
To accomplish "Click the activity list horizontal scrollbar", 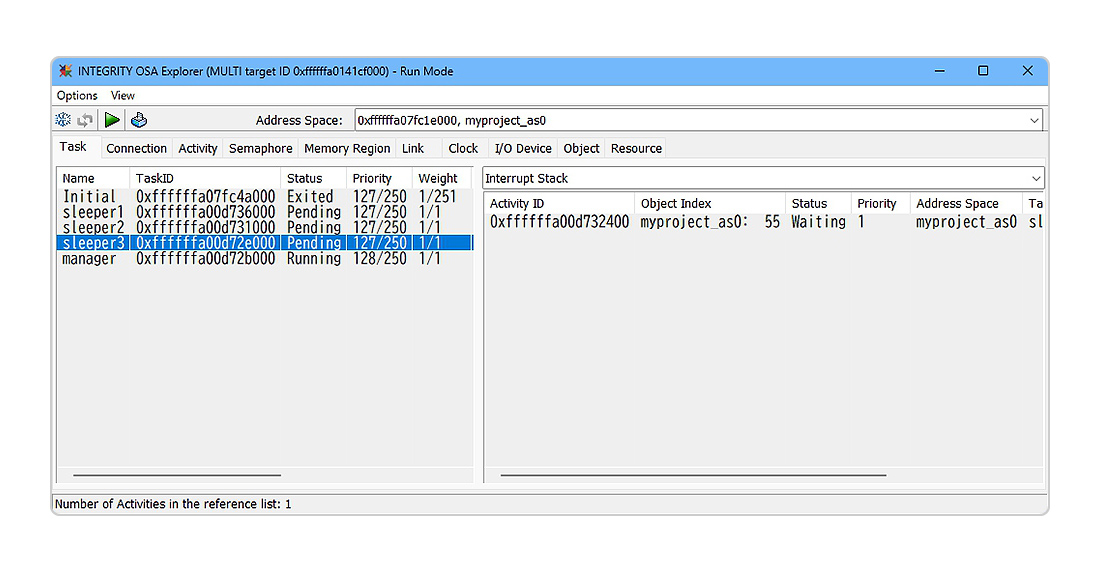I will (693, 476).
